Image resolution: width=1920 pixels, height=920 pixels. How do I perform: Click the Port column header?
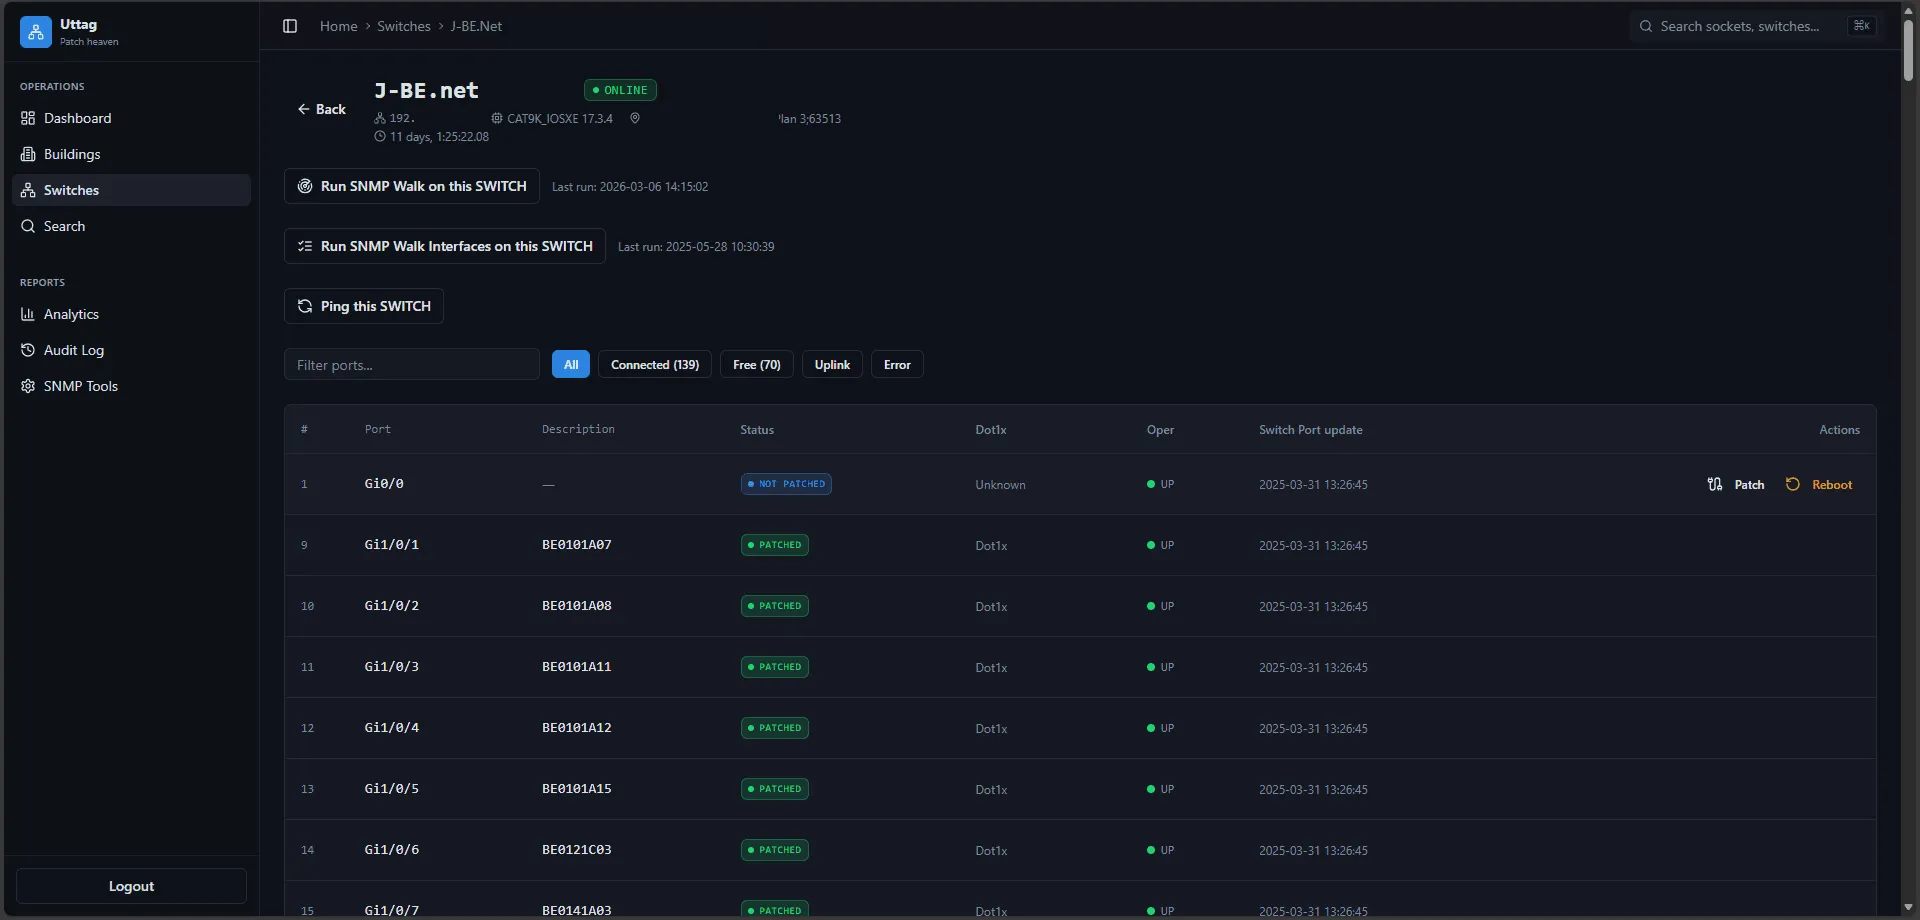(378, 429)
